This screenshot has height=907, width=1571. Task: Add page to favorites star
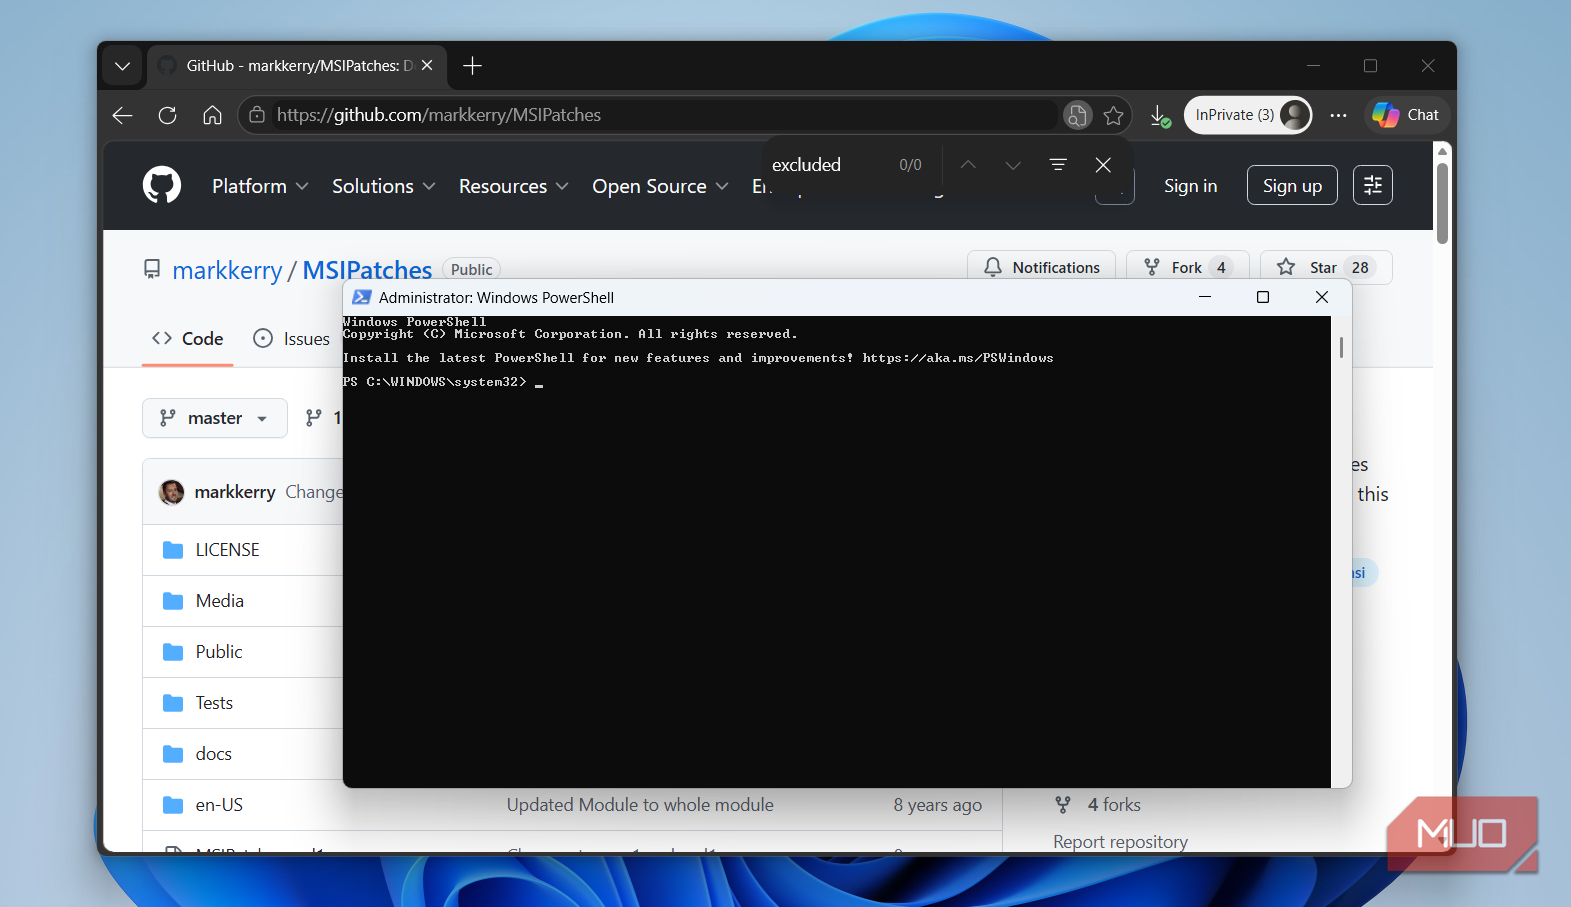[1113, 116]
